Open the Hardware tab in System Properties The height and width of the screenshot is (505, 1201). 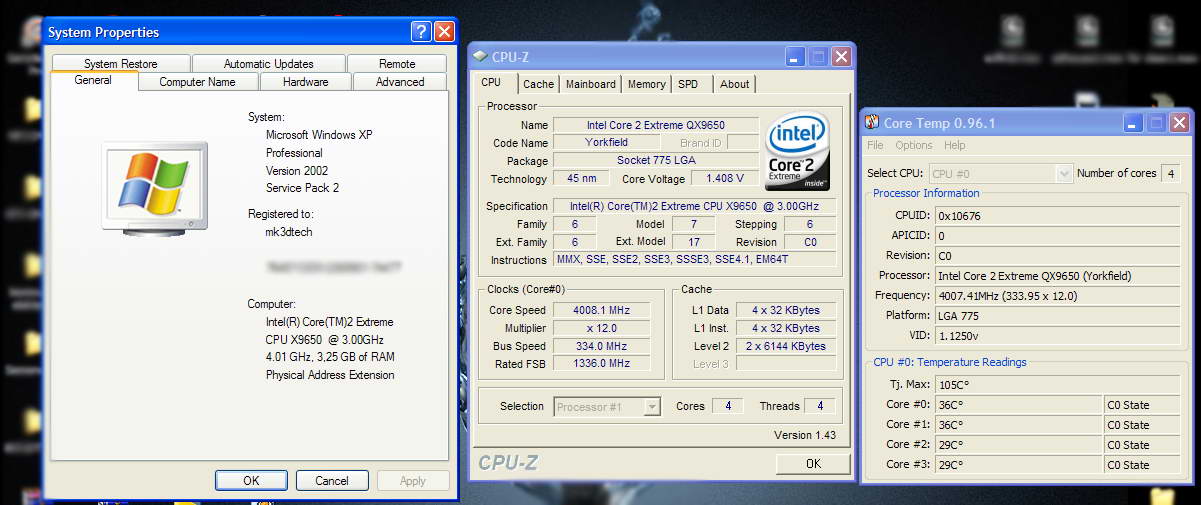[x=305, y=82]
